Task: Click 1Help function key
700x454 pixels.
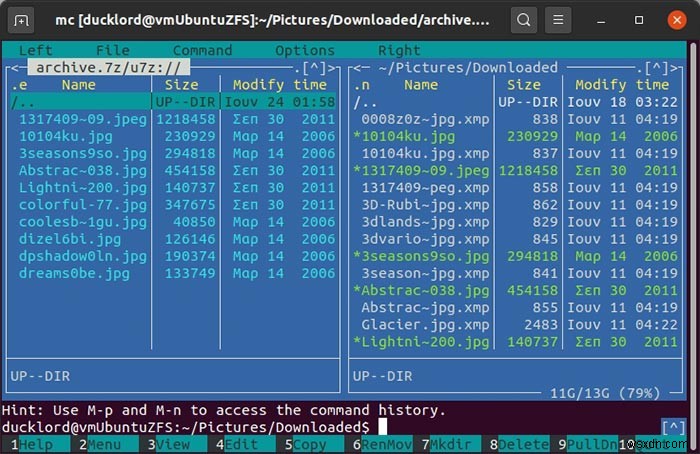Action: coord(36,445)
